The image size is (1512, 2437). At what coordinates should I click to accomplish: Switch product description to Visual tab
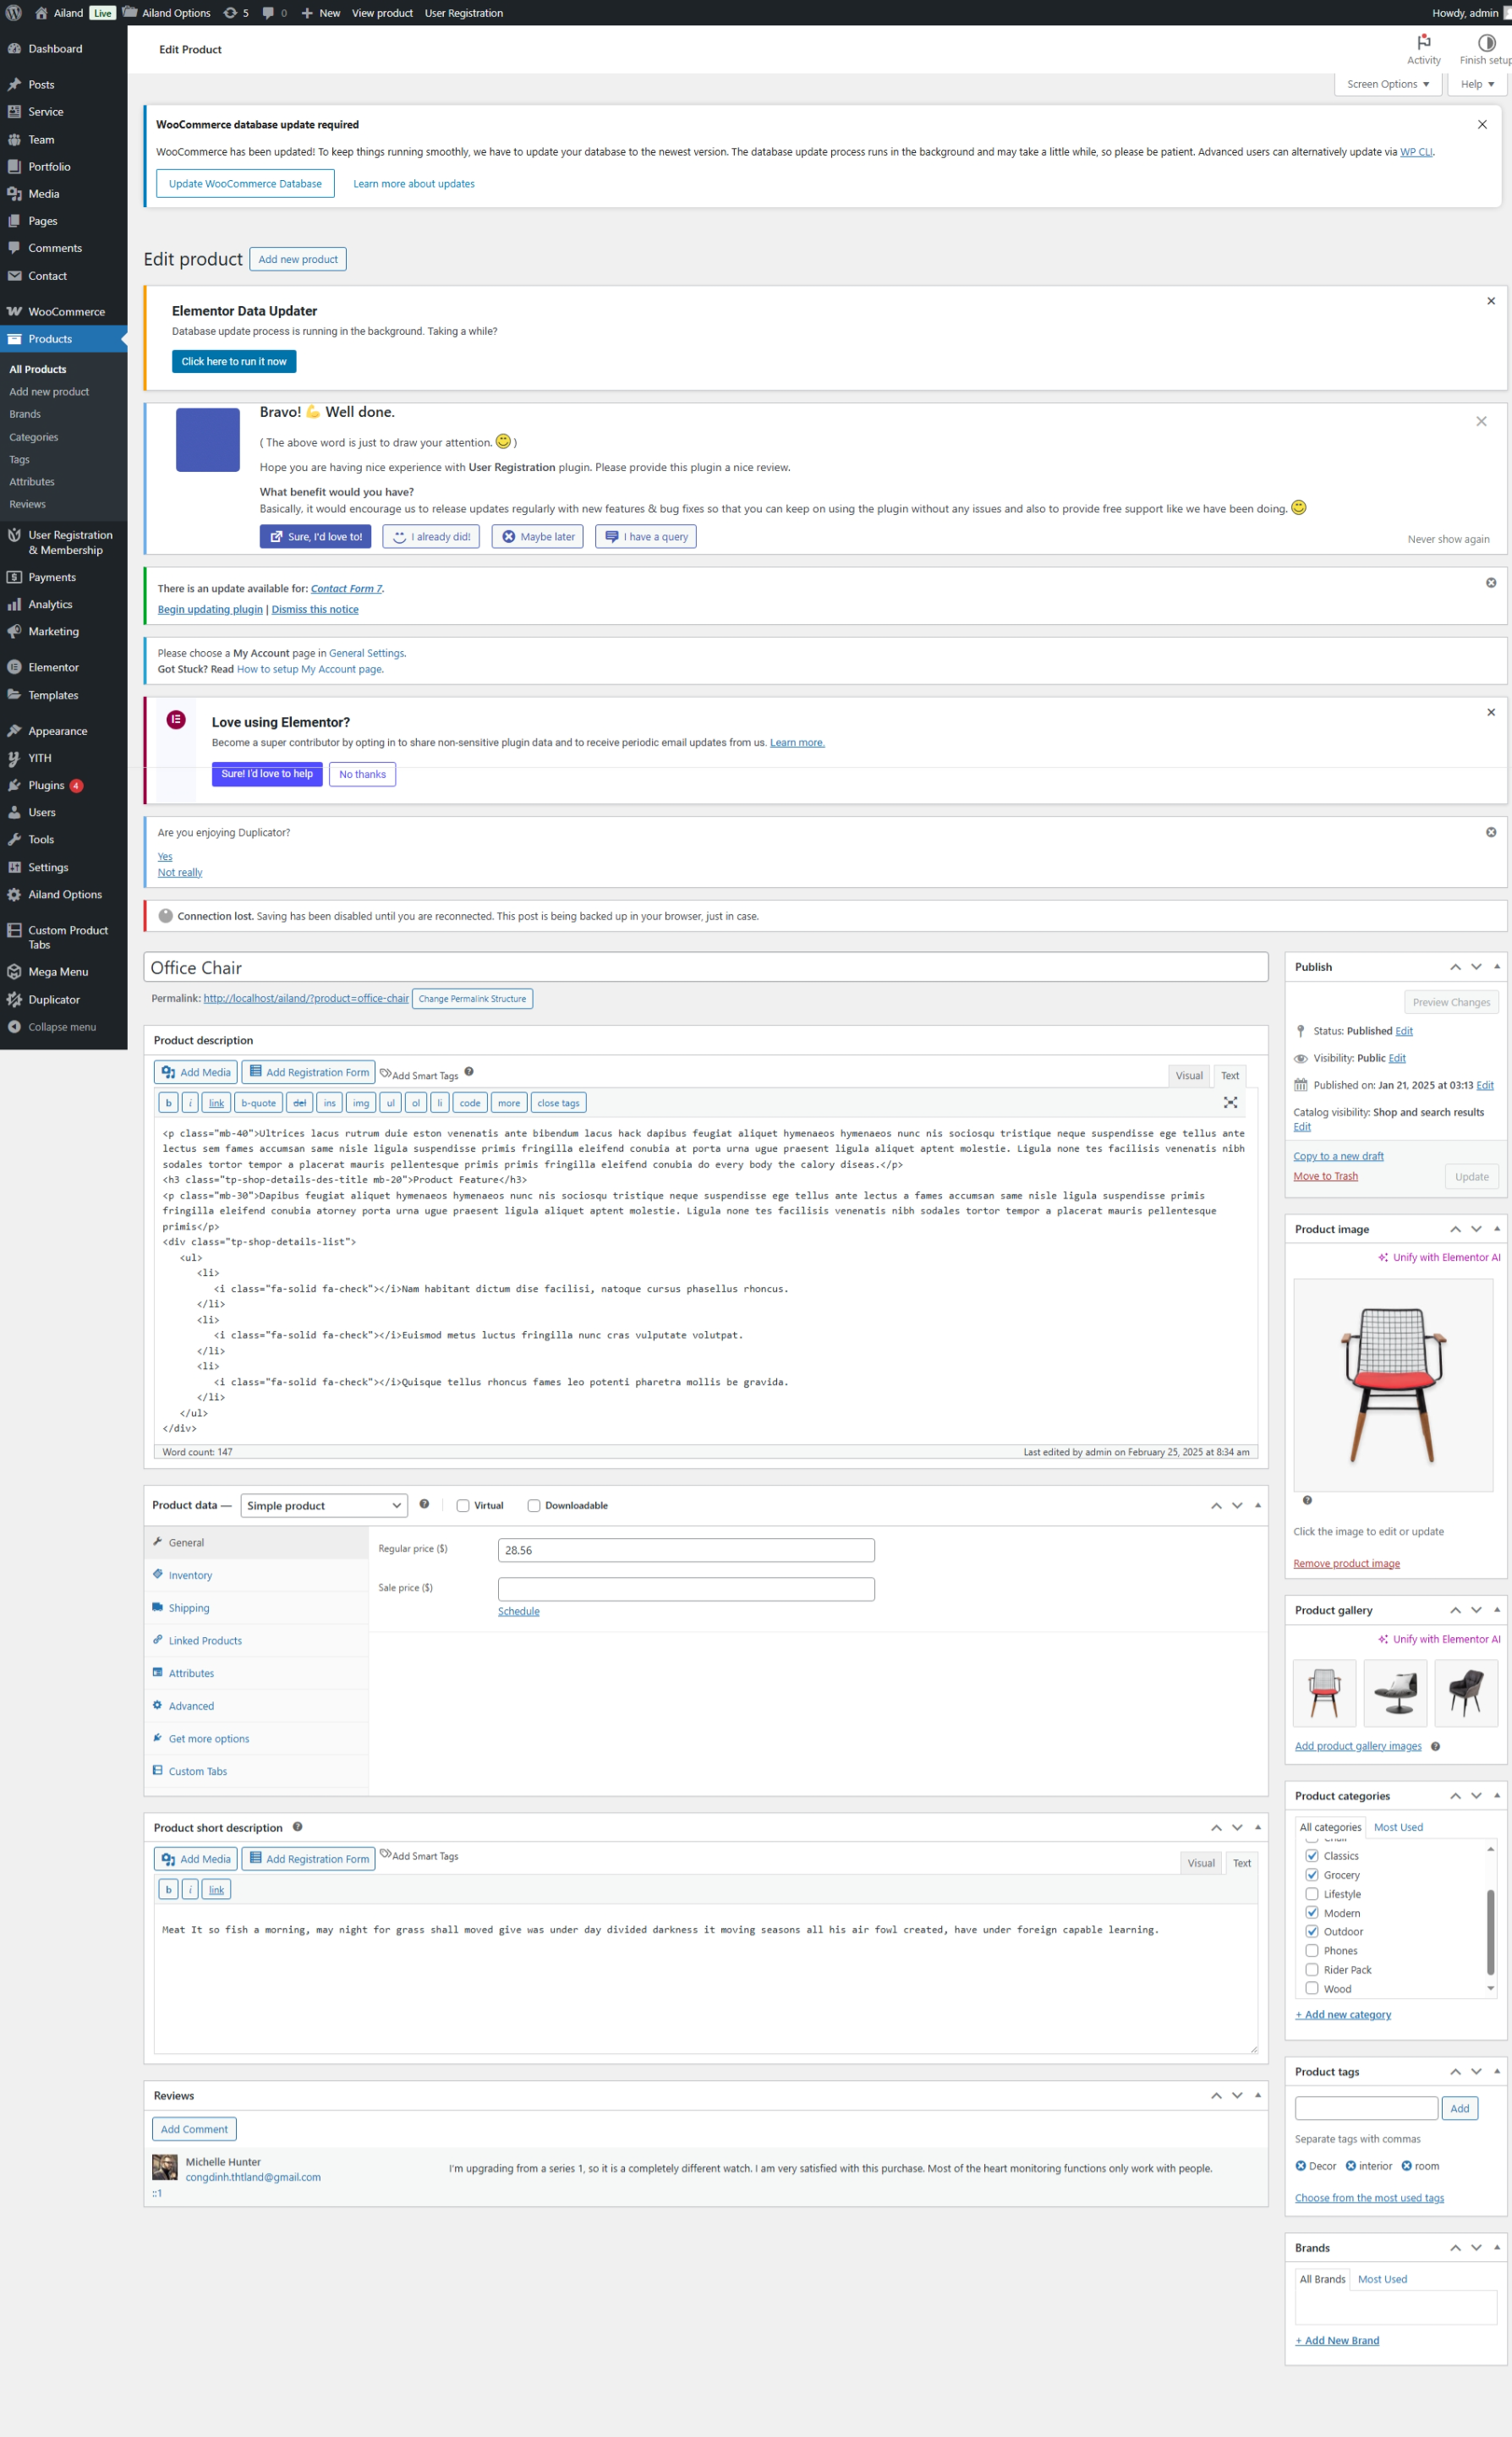coord(1189,1076)
